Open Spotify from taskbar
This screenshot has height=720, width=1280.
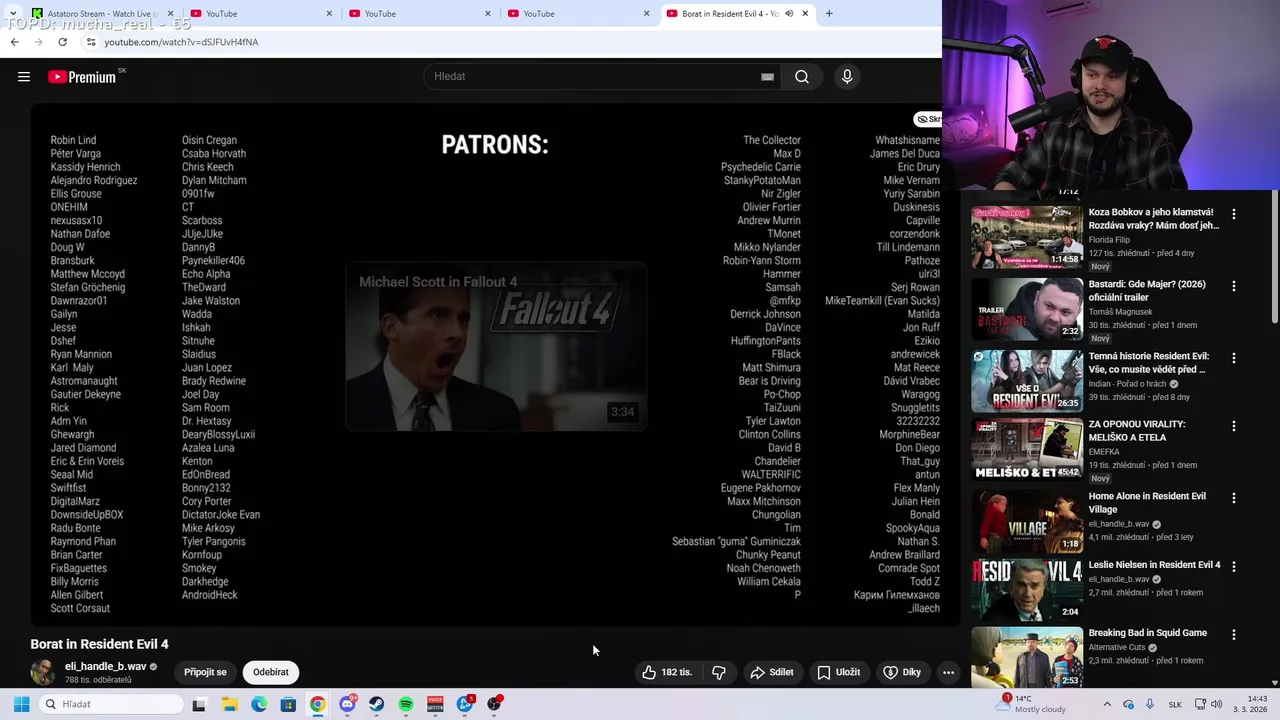(x=406, y=704)
